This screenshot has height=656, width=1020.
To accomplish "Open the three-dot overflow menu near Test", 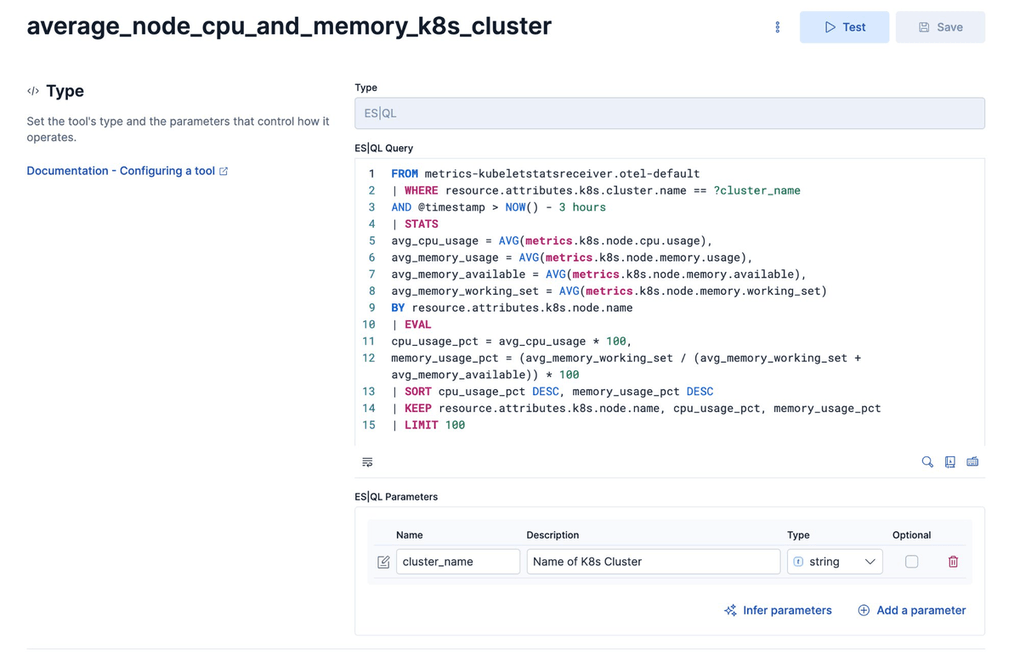I will pos(777,27).
